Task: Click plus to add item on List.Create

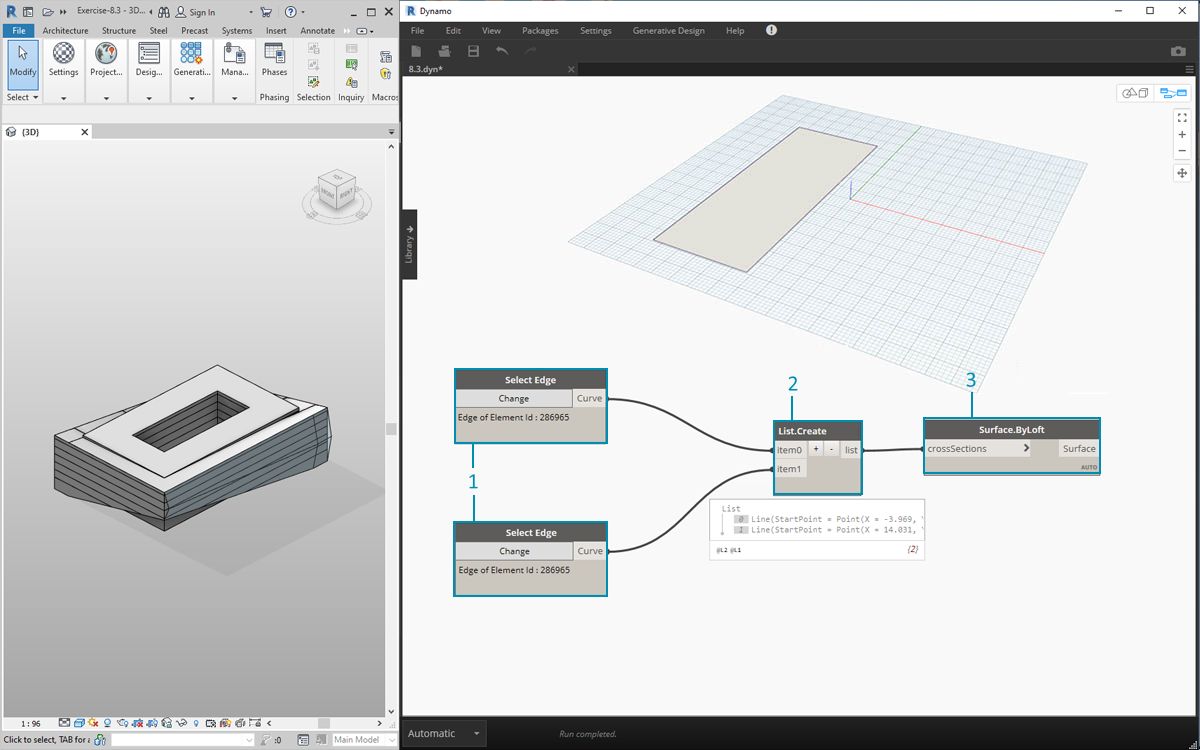Action: [816, 450]
